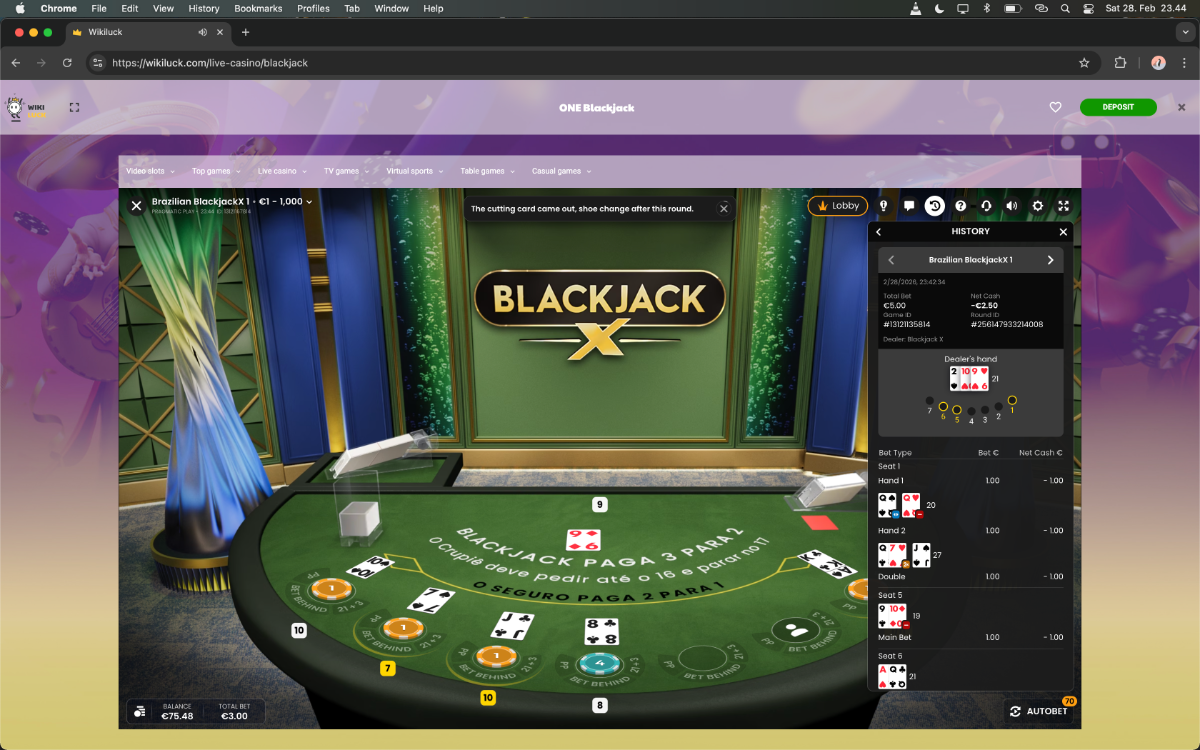The width and height of the screenshot is (1200, 750).
Task: Dismiss the cutting card notification
Action: coord(724,209)
